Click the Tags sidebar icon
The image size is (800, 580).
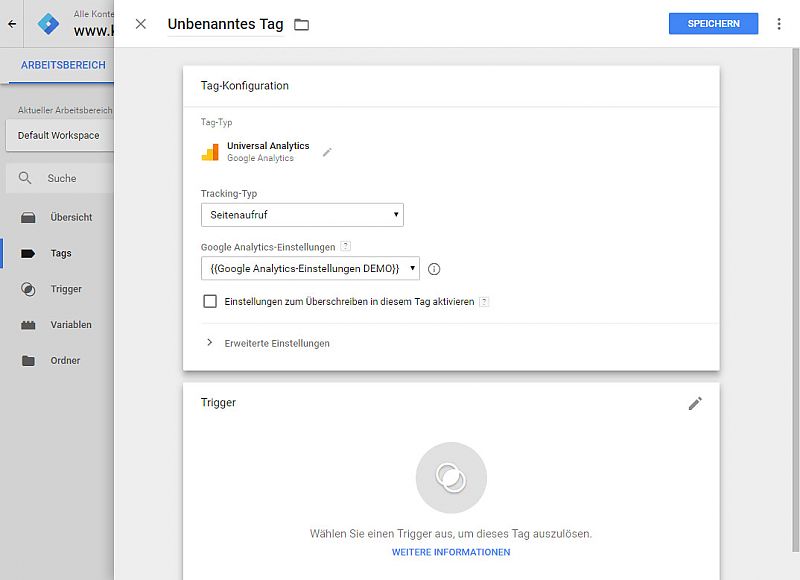coord(28,254)
